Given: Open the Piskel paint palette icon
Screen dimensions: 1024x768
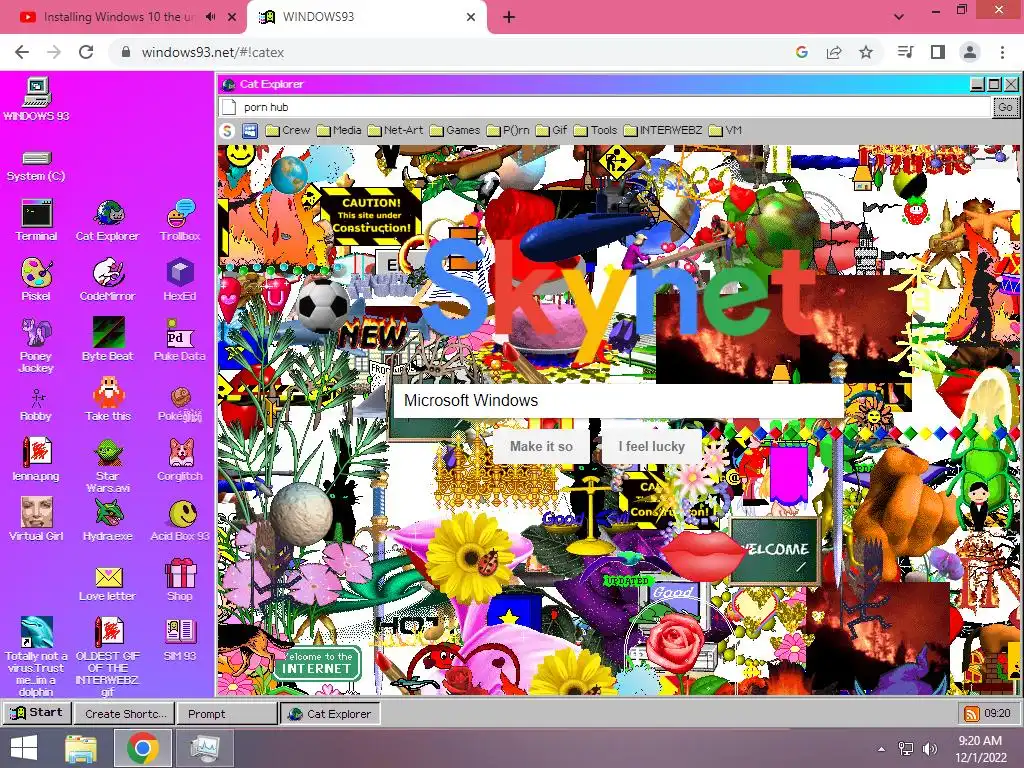Looking at the screenshot, I should coord(36,280).
